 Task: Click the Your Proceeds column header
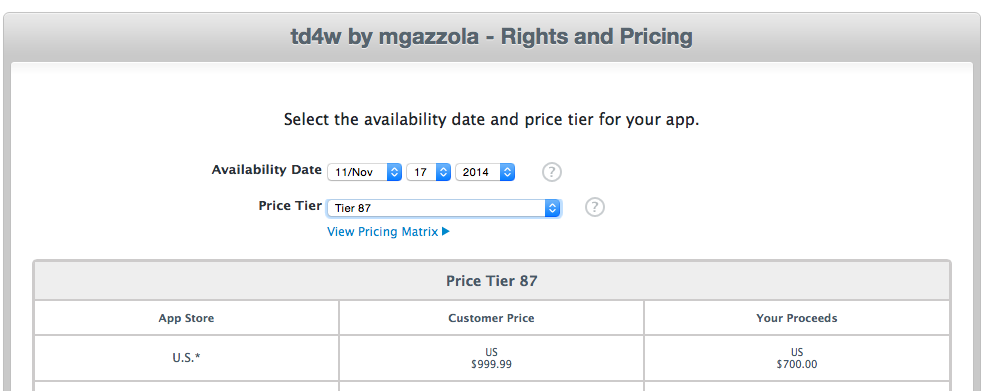point(796,318)
